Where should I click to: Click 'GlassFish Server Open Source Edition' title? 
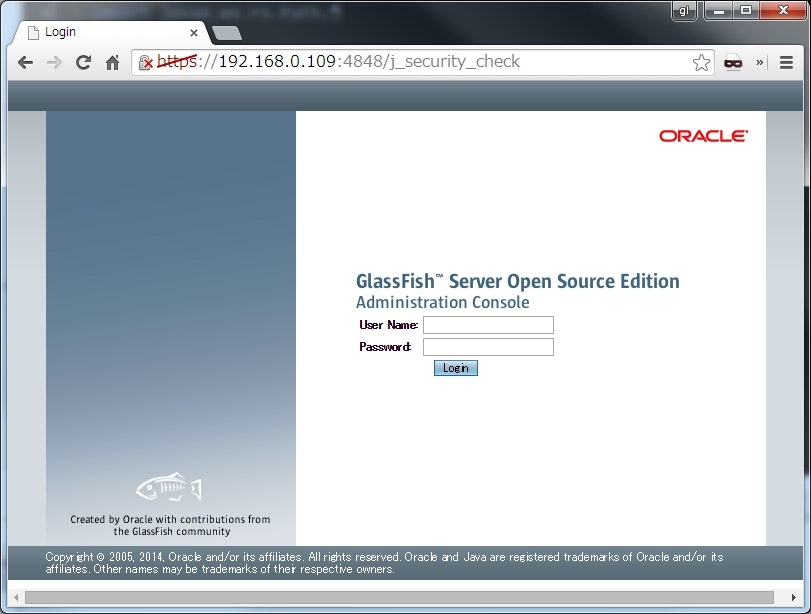pyautogui.click(x=518, y=281)
